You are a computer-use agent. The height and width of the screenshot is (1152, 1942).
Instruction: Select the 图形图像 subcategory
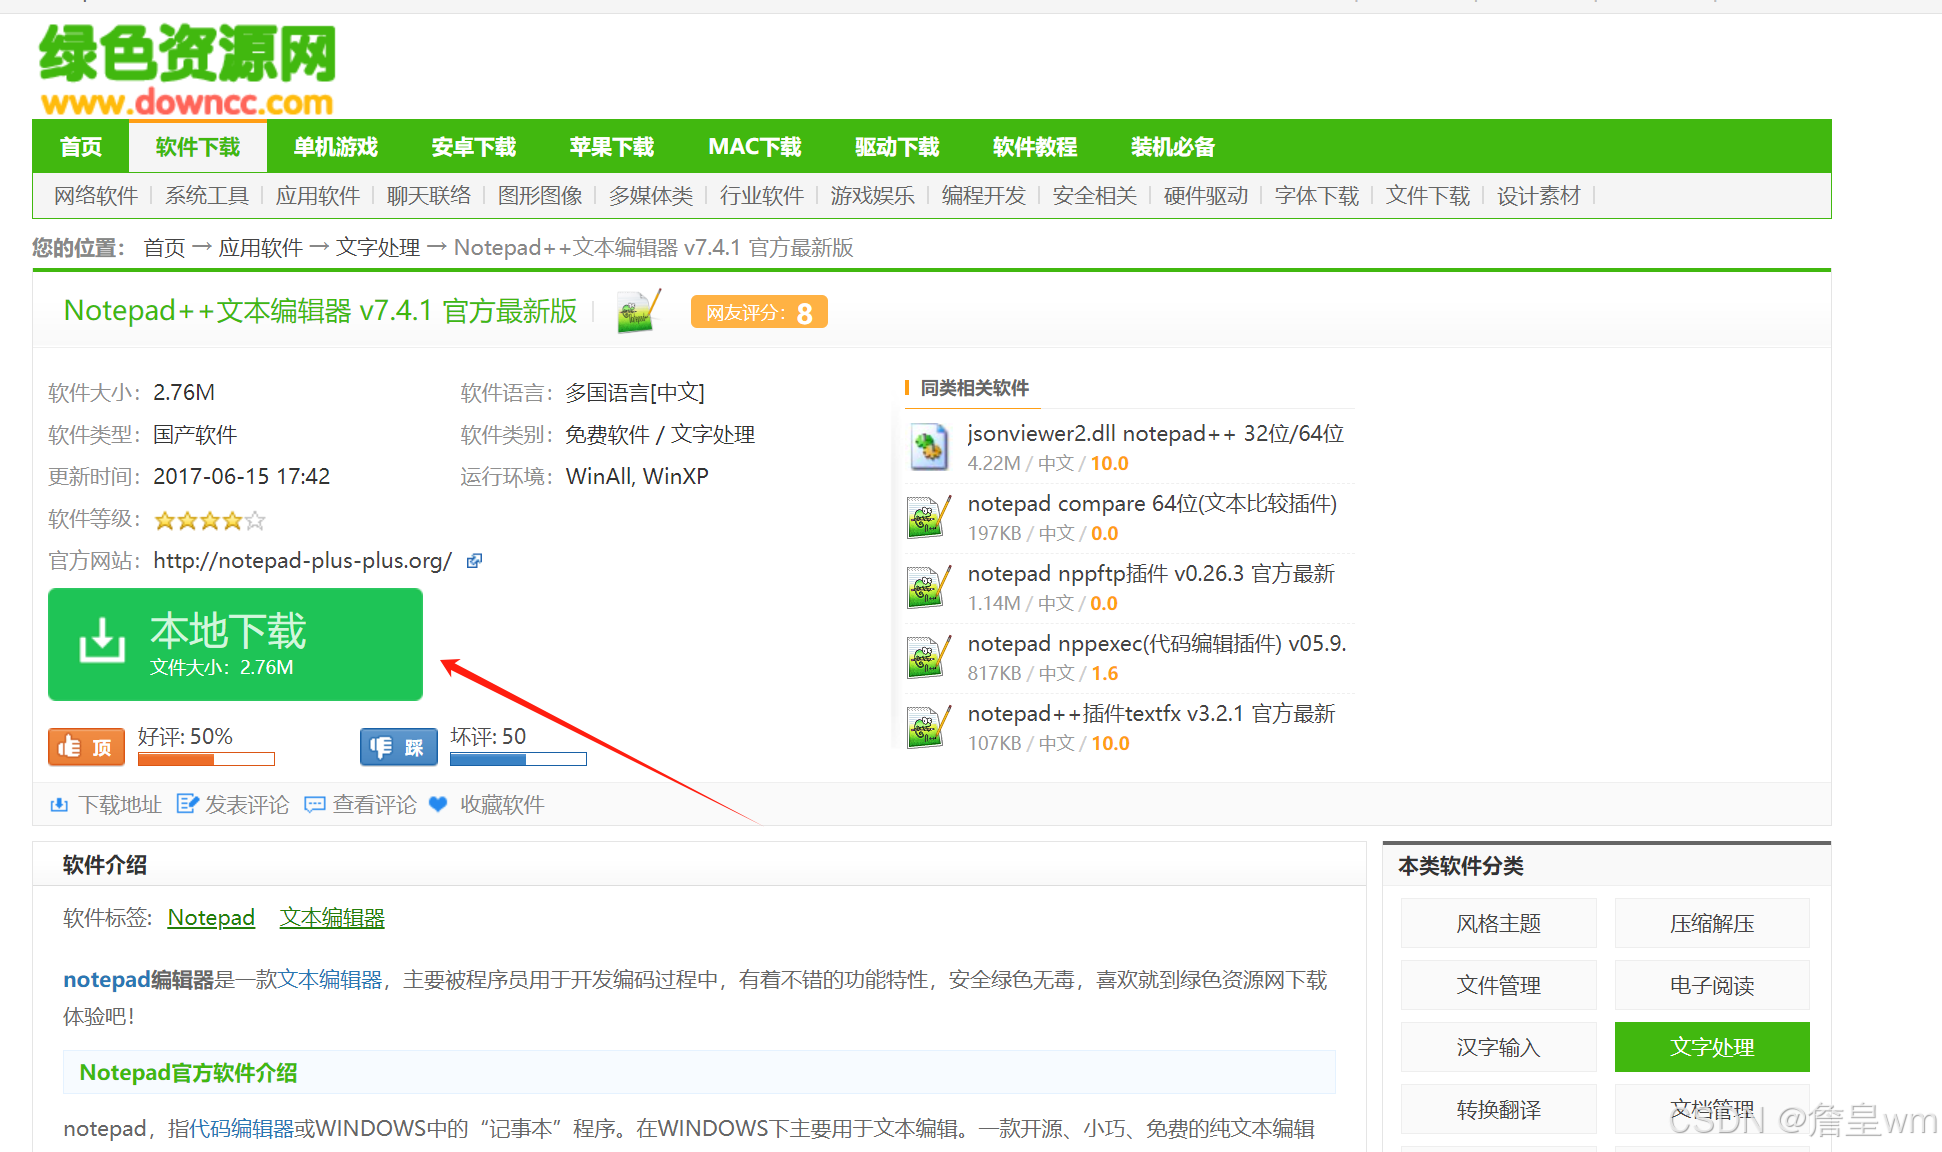pyautogui.click(x=540, y=196)
